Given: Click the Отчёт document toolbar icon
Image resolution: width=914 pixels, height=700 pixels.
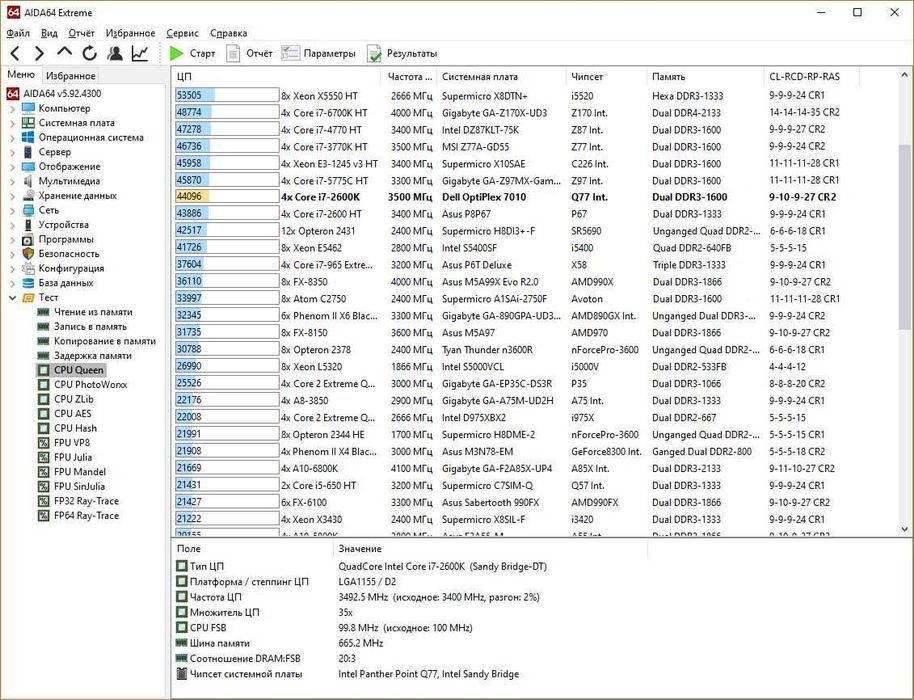Looking at the screenshot, I should [x=233, y=54].
